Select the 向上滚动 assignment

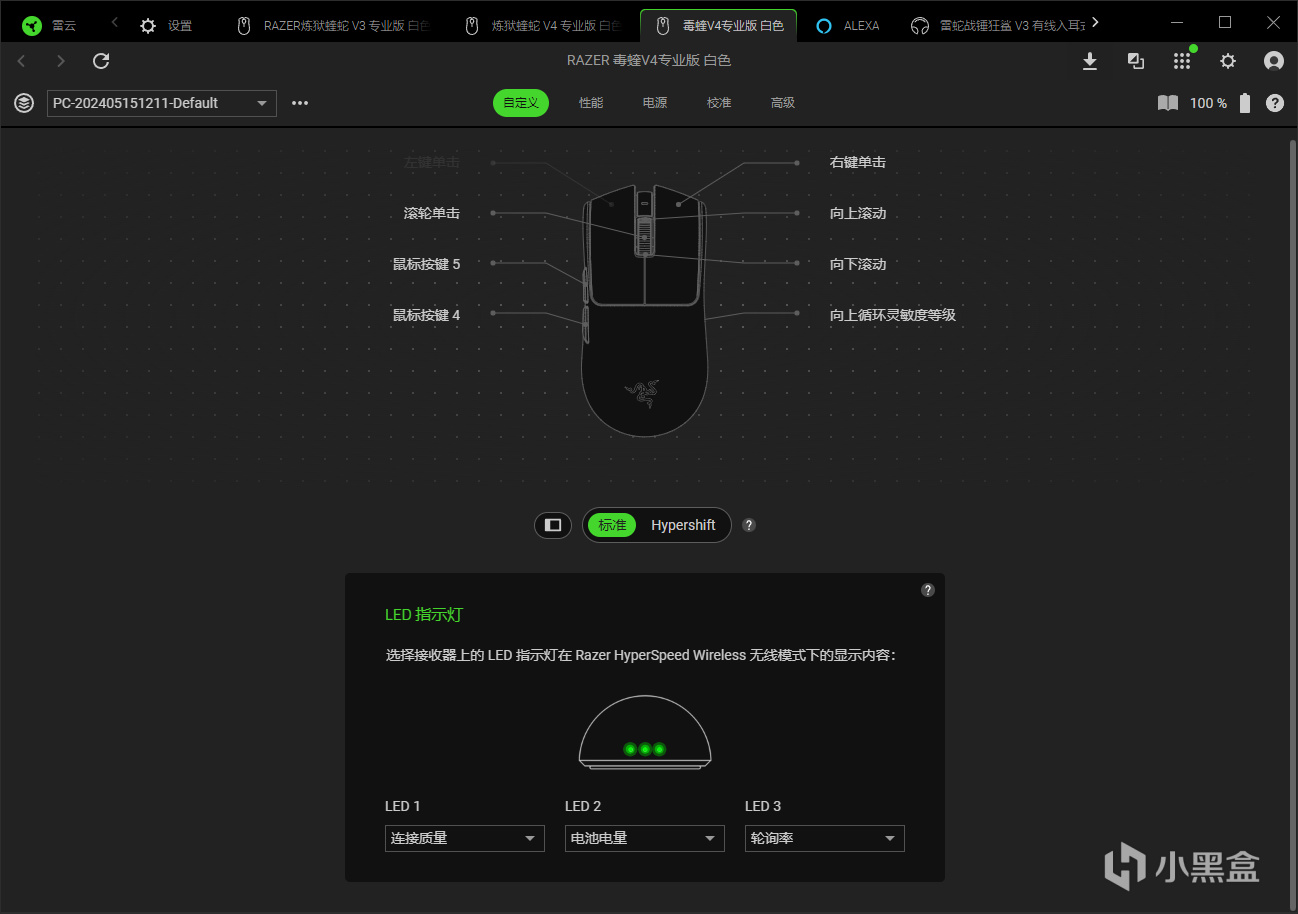click(x=858, y=213)
